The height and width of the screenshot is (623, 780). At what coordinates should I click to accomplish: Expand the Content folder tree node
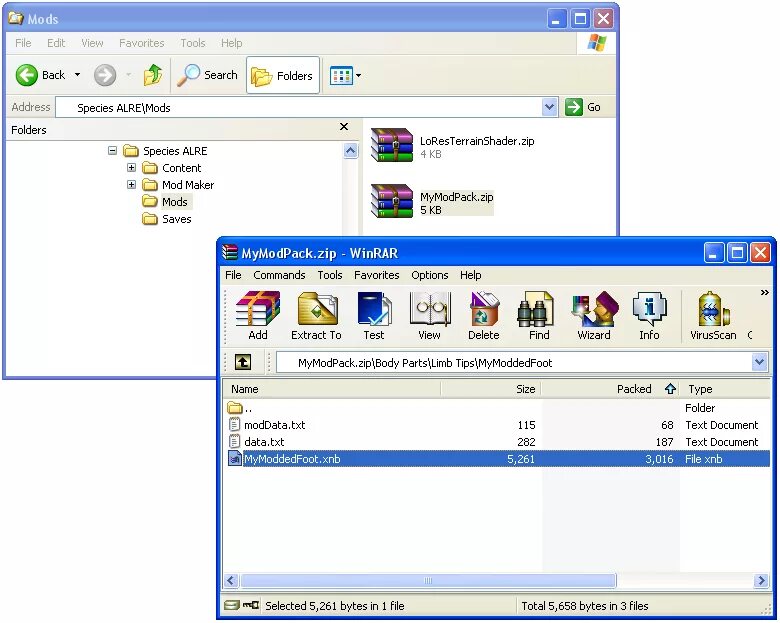point(131,168)
